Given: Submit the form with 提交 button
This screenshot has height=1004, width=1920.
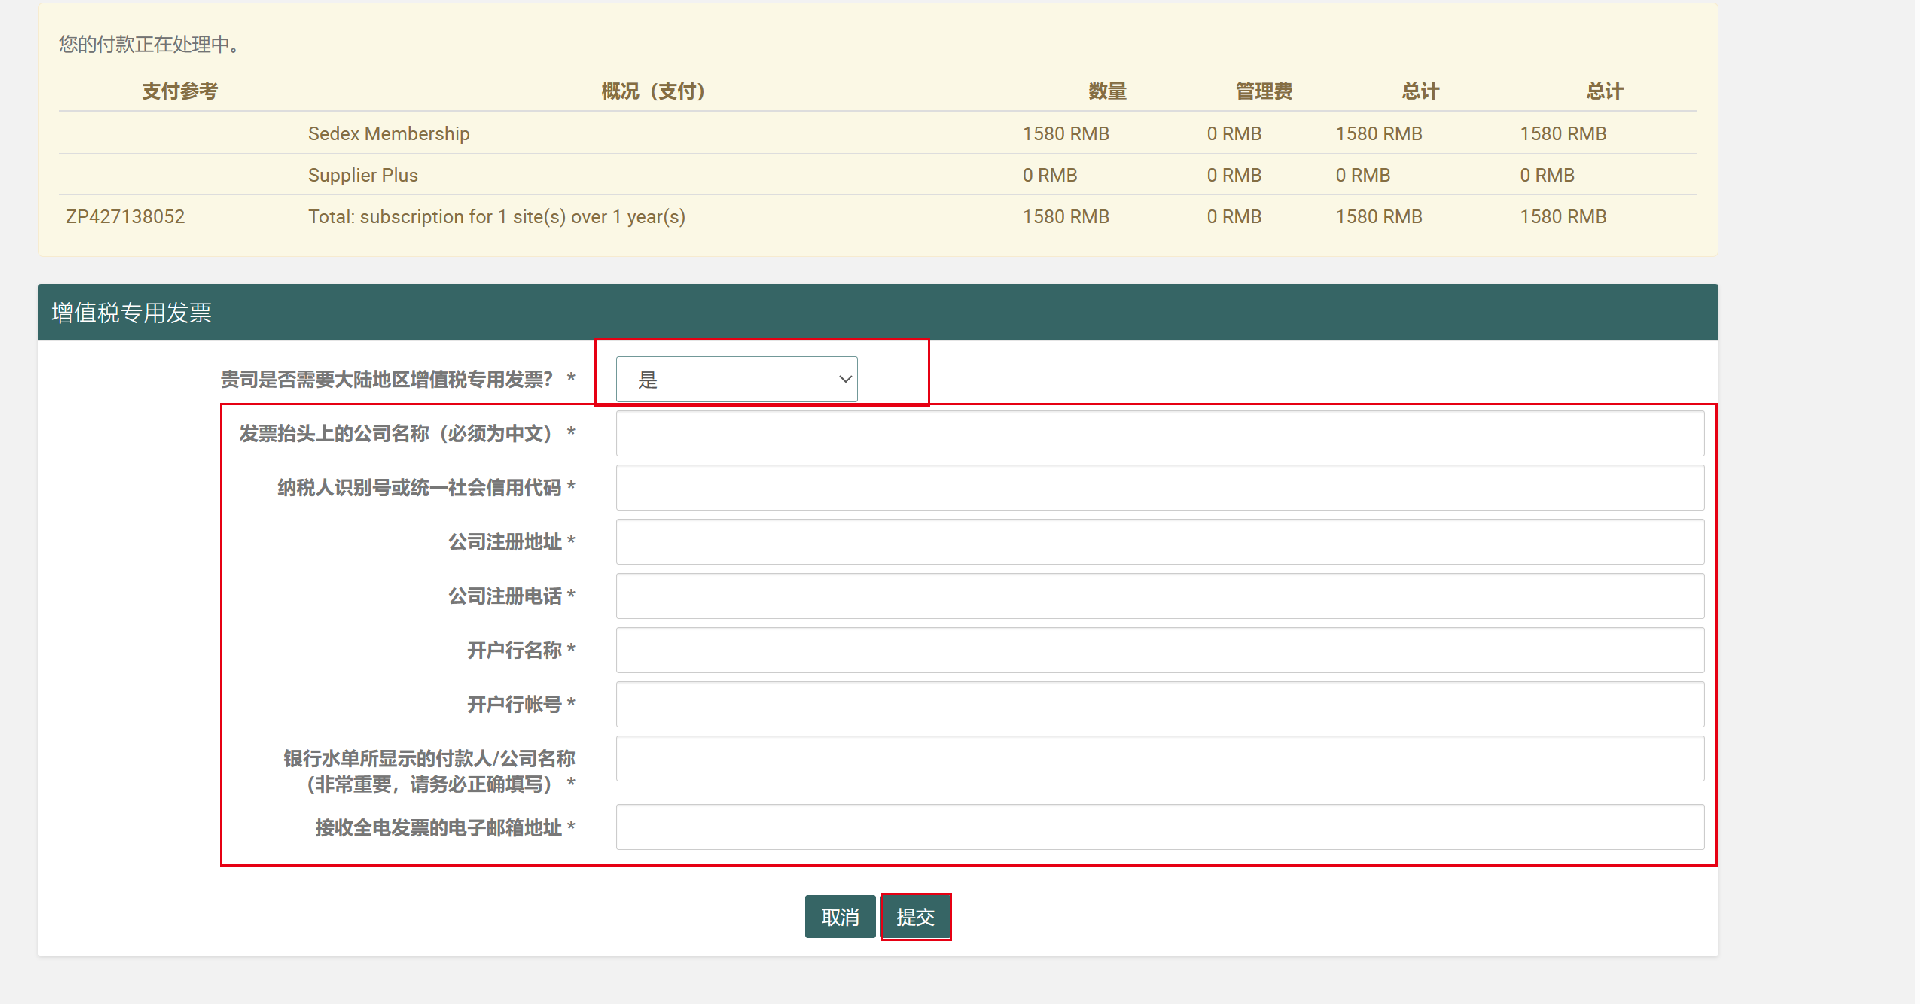Looking at the screenshot, I should [916, 917].
